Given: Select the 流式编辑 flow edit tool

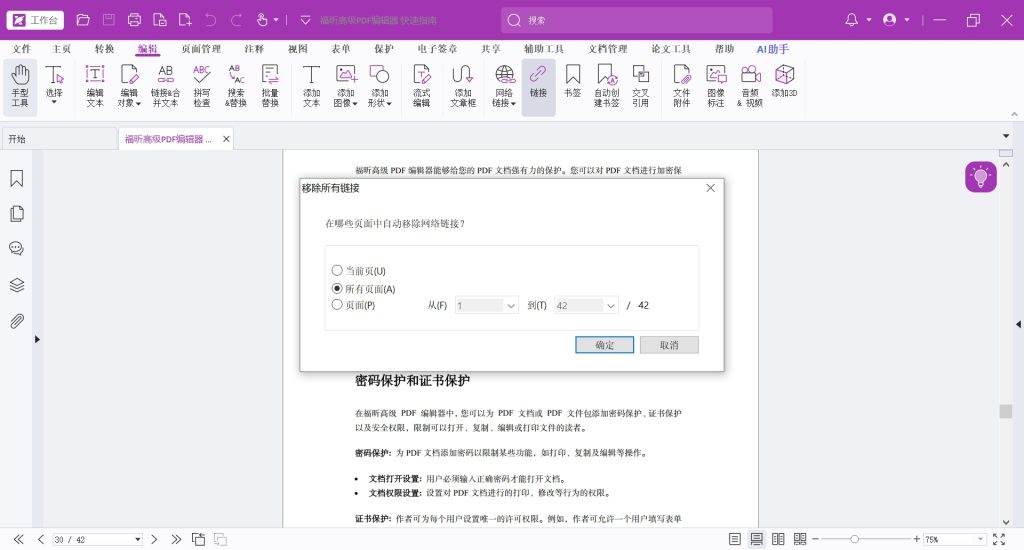Looking at the screenshot, I should coord(421,86).
